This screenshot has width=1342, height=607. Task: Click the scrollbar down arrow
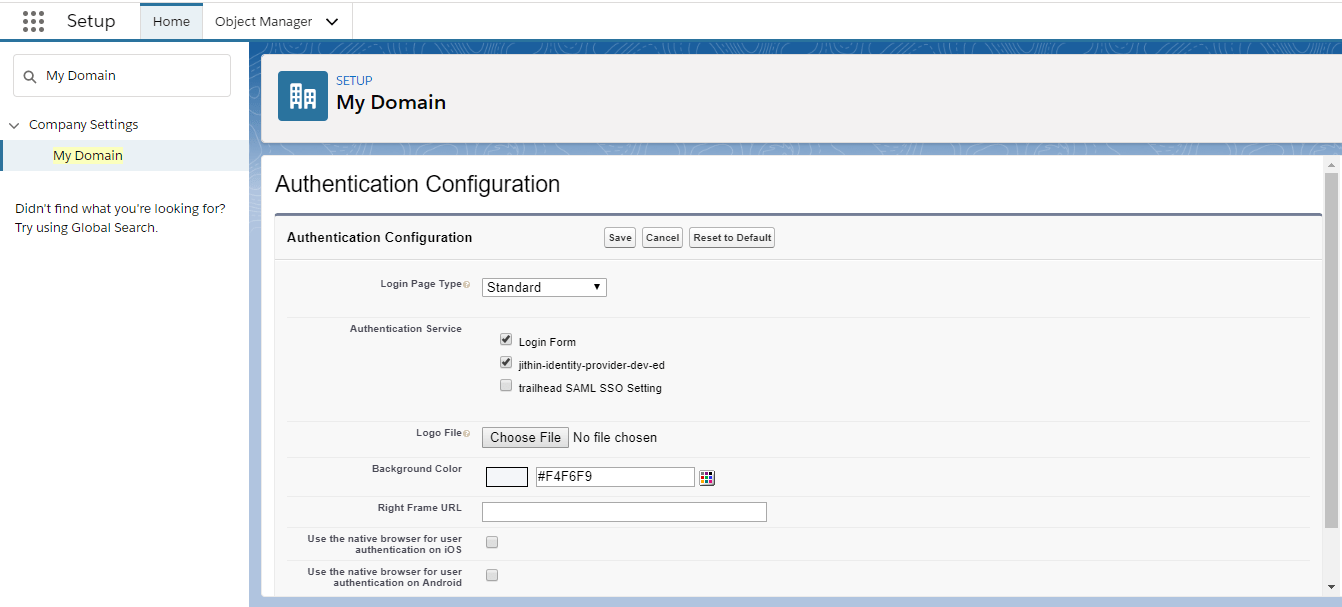coord(1331,587)
